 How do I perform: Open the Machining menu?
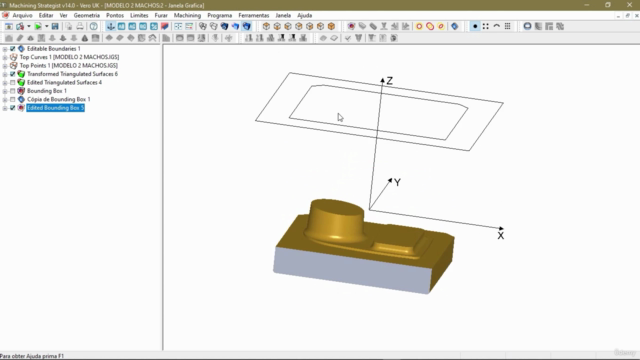187,16
